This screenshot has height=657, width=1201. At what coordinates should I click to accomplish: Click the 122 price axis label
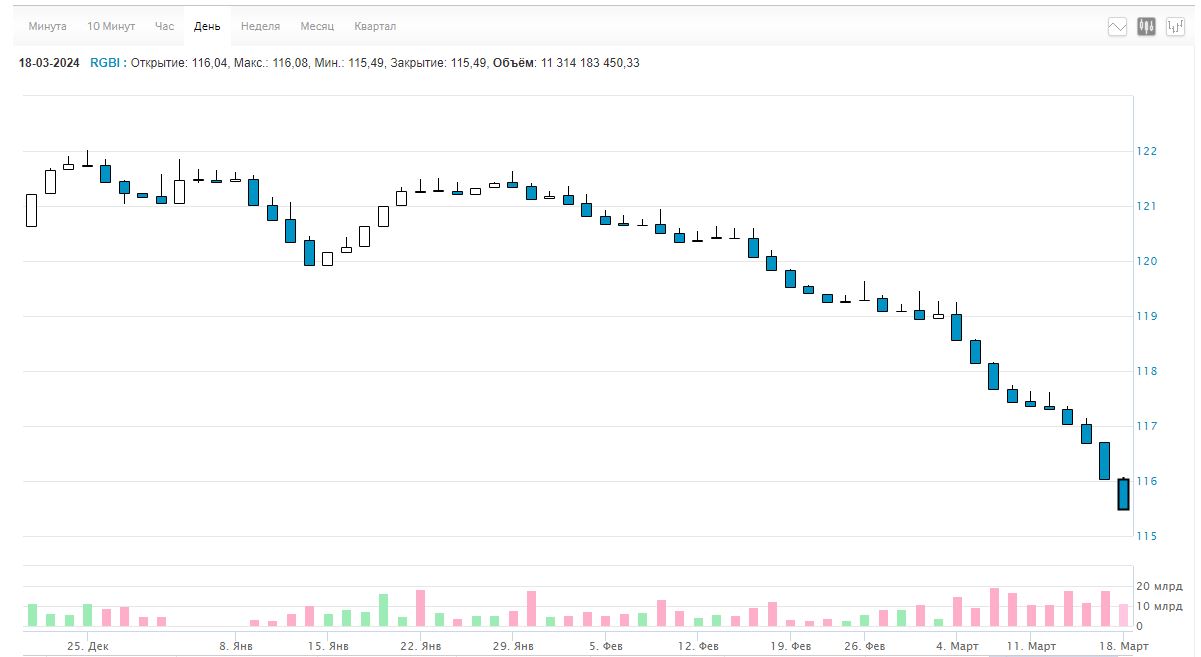coord(1147,151)
